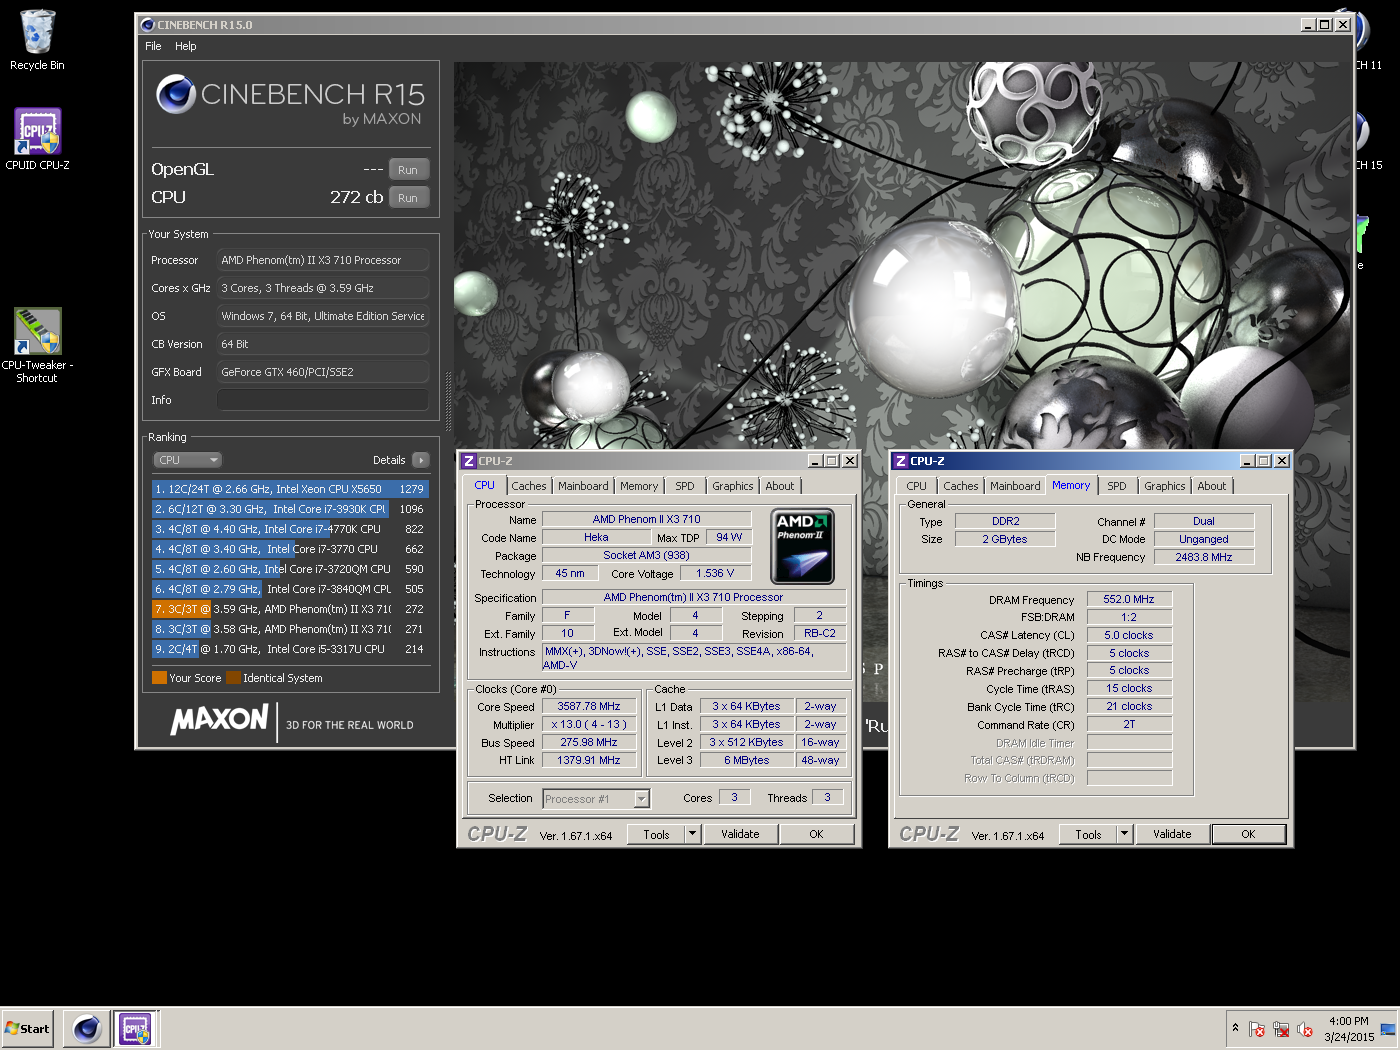Click the Cinebench icon in the taskbar
Viewport: 1400px width, 1050px height.
87,1028
